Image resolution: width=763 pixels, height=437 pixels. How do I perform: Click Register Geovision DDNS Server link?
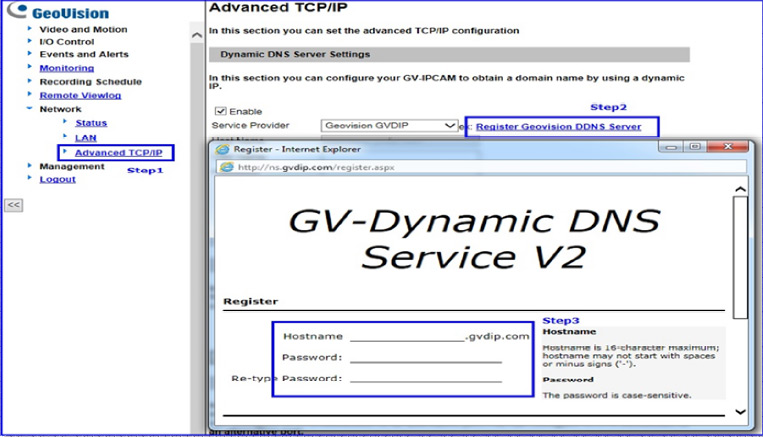(559, 127)
